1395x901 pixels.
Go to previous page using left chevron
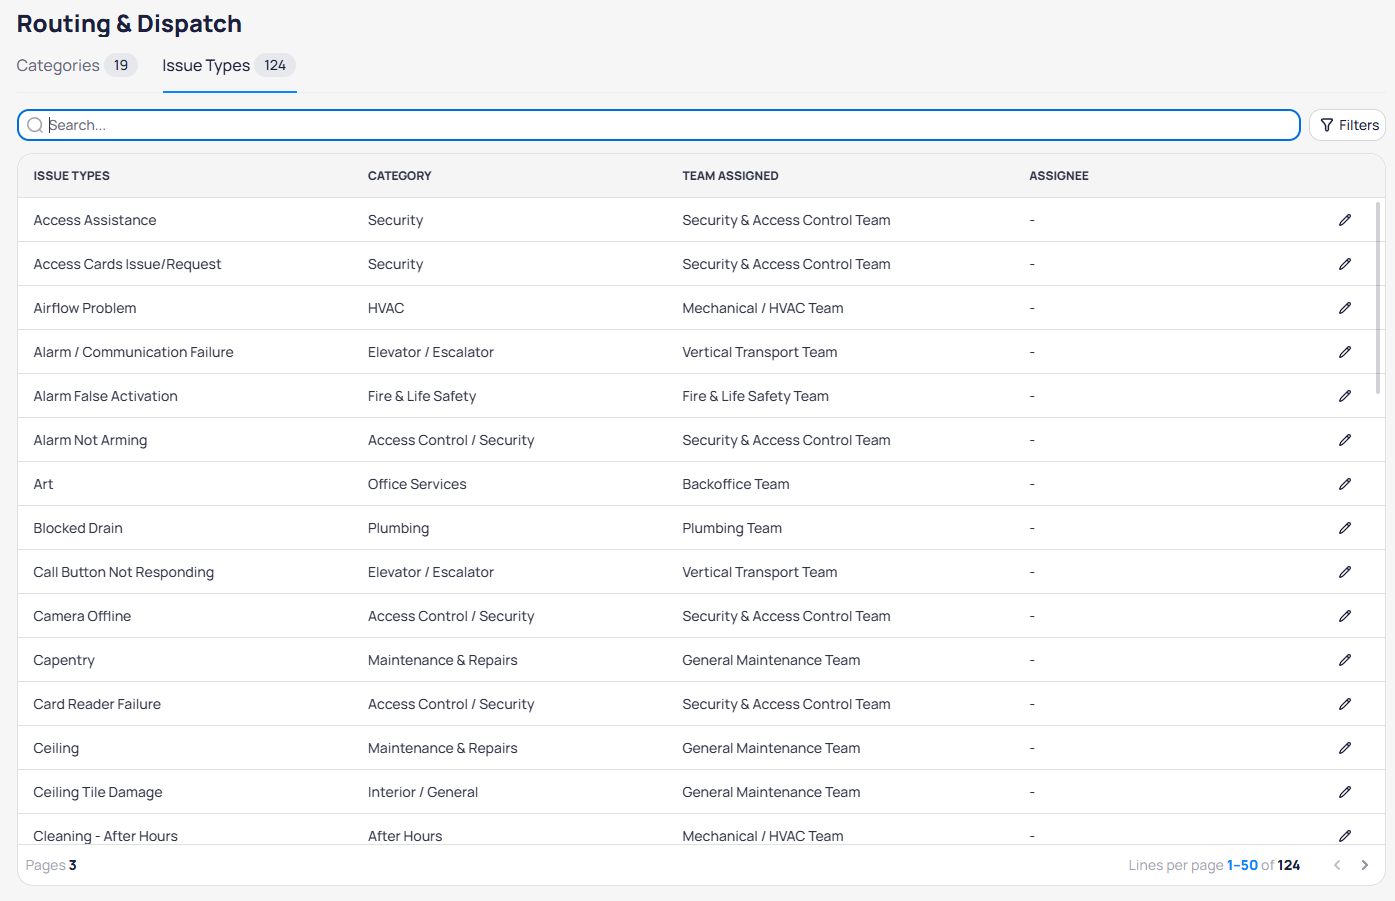[1337, 865]
